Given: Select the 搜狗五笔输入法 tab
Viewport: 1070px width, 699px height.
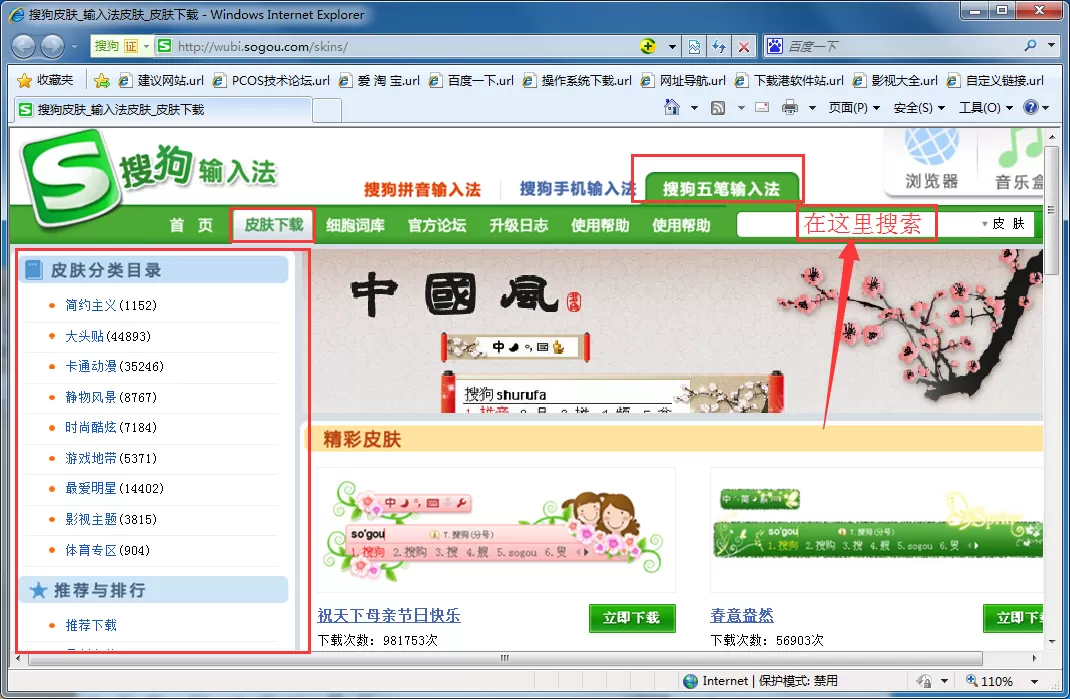Looking at the screenshot, I should pyautogui.click(x=721, y=188).
